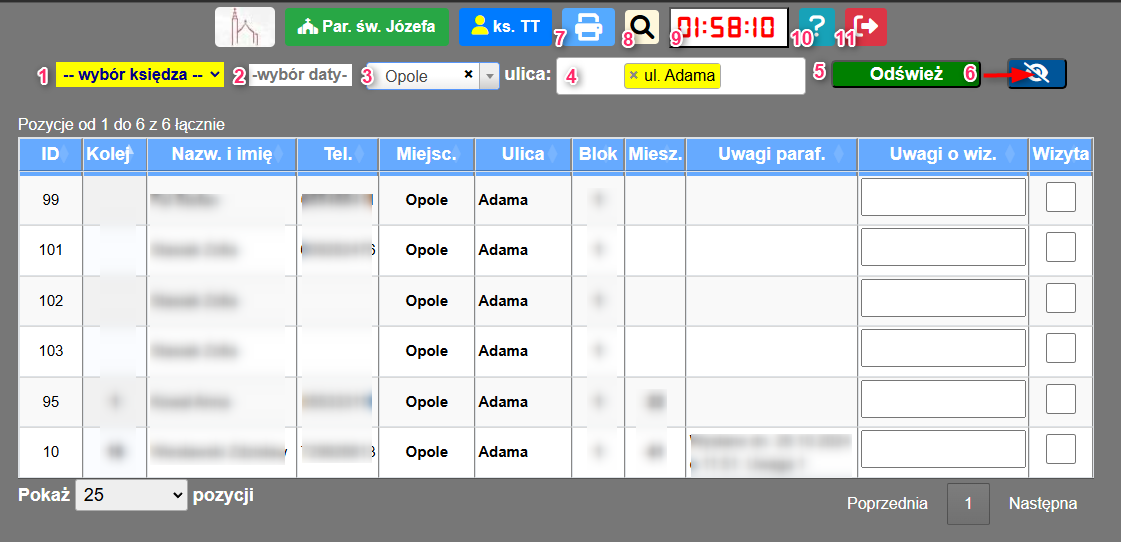This screenshot has width=1121, height=542.
Task: Check the Wizyta box for ID 99
Action: pyautogui.click(x=1060, y=198)
